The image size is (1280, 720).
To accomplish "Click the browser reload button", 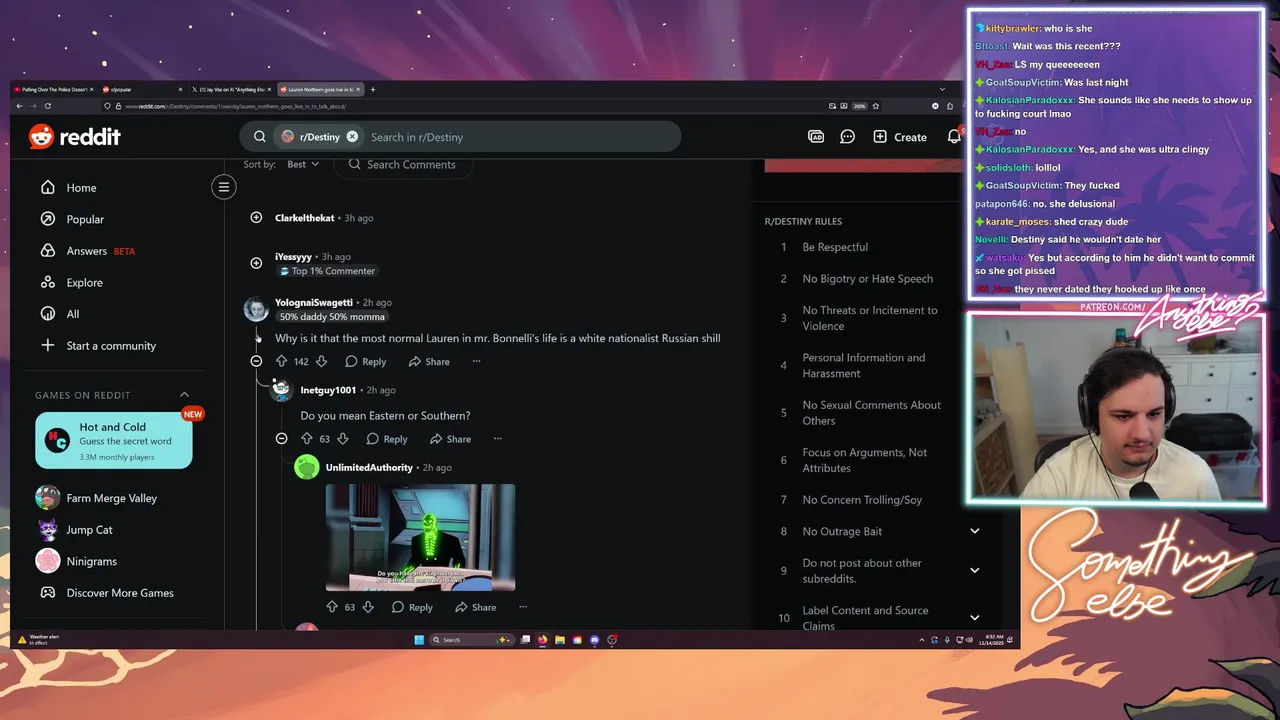I will coord(47,106).
